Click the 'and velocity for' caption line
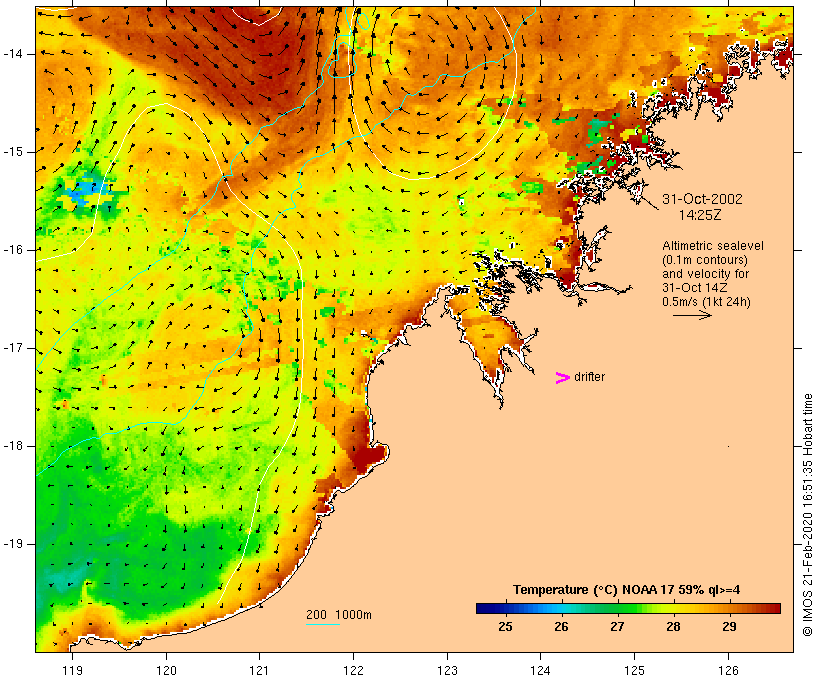 click(705, 274)
